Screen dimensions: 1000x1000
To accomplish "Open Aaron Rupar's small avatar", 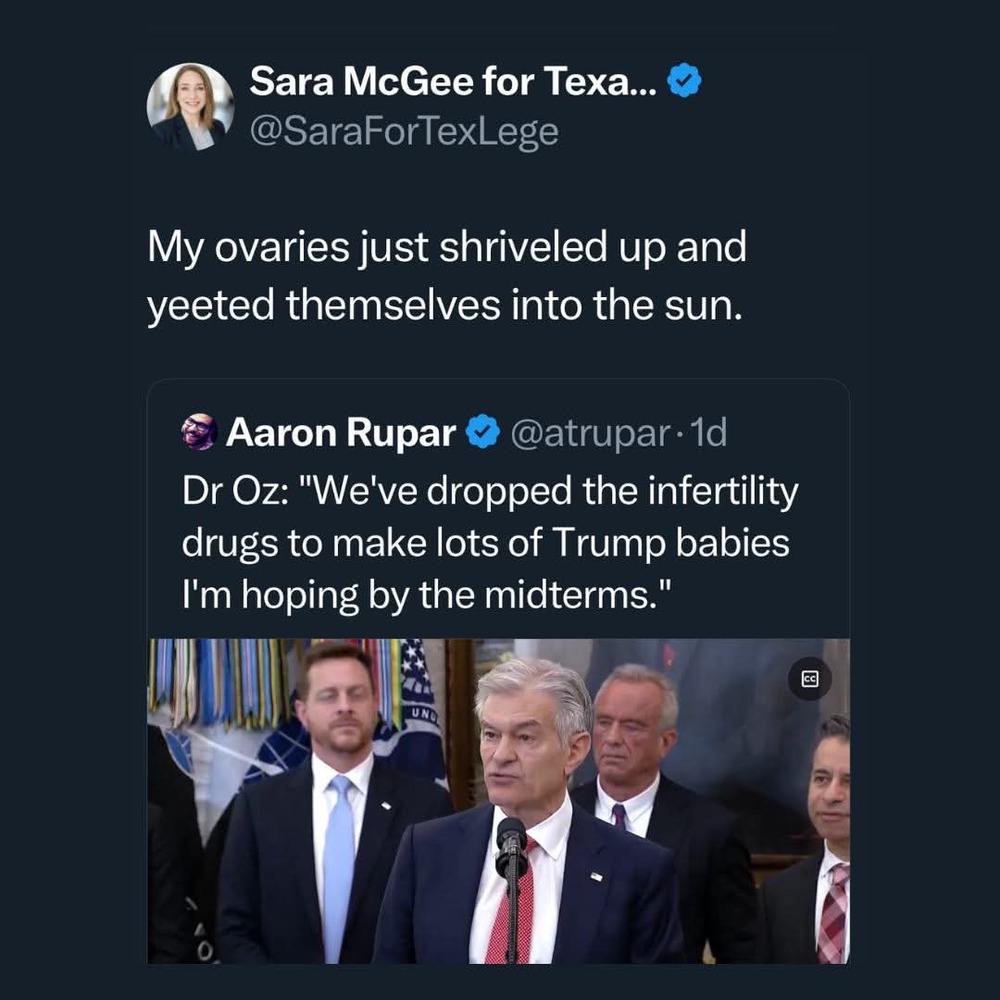I will [x=199, y=432].
